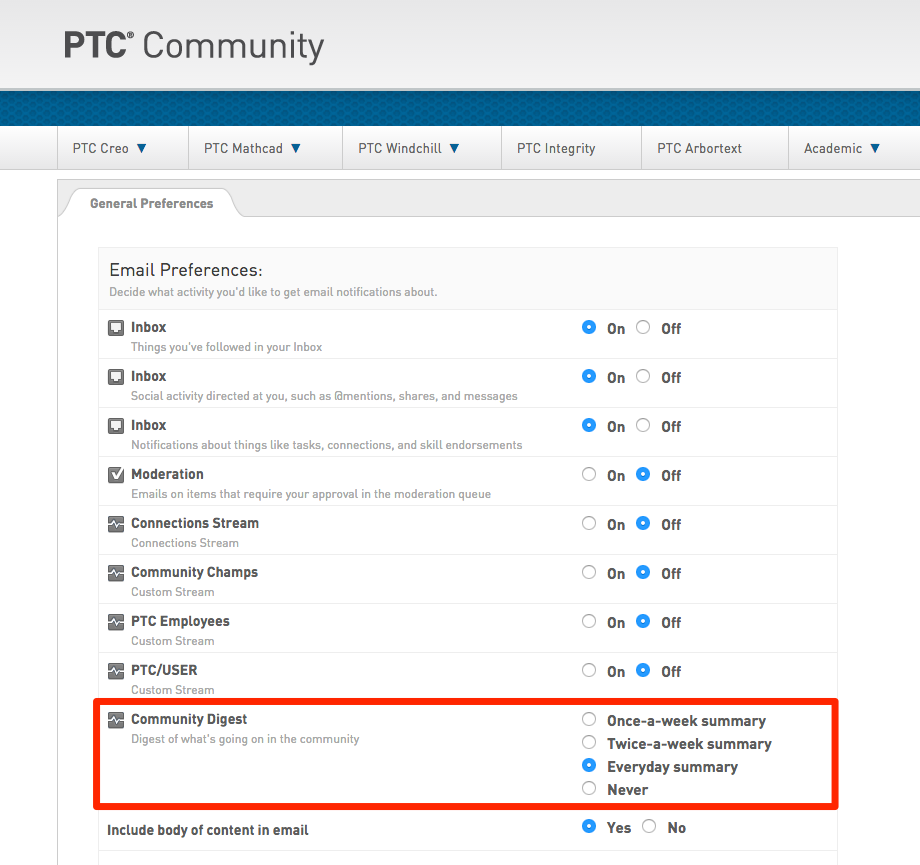Open the PTC Integrity menu
The image size is (920, 865).
[556, 148]
